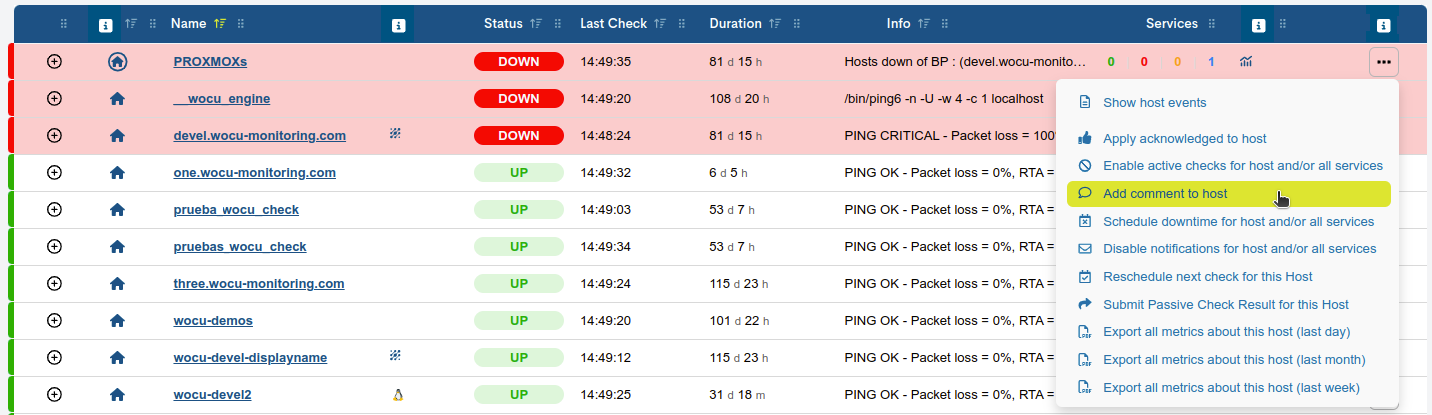
Task: Open the three-dots actions menu for PROXMOXs
Action: [1384, 61]
